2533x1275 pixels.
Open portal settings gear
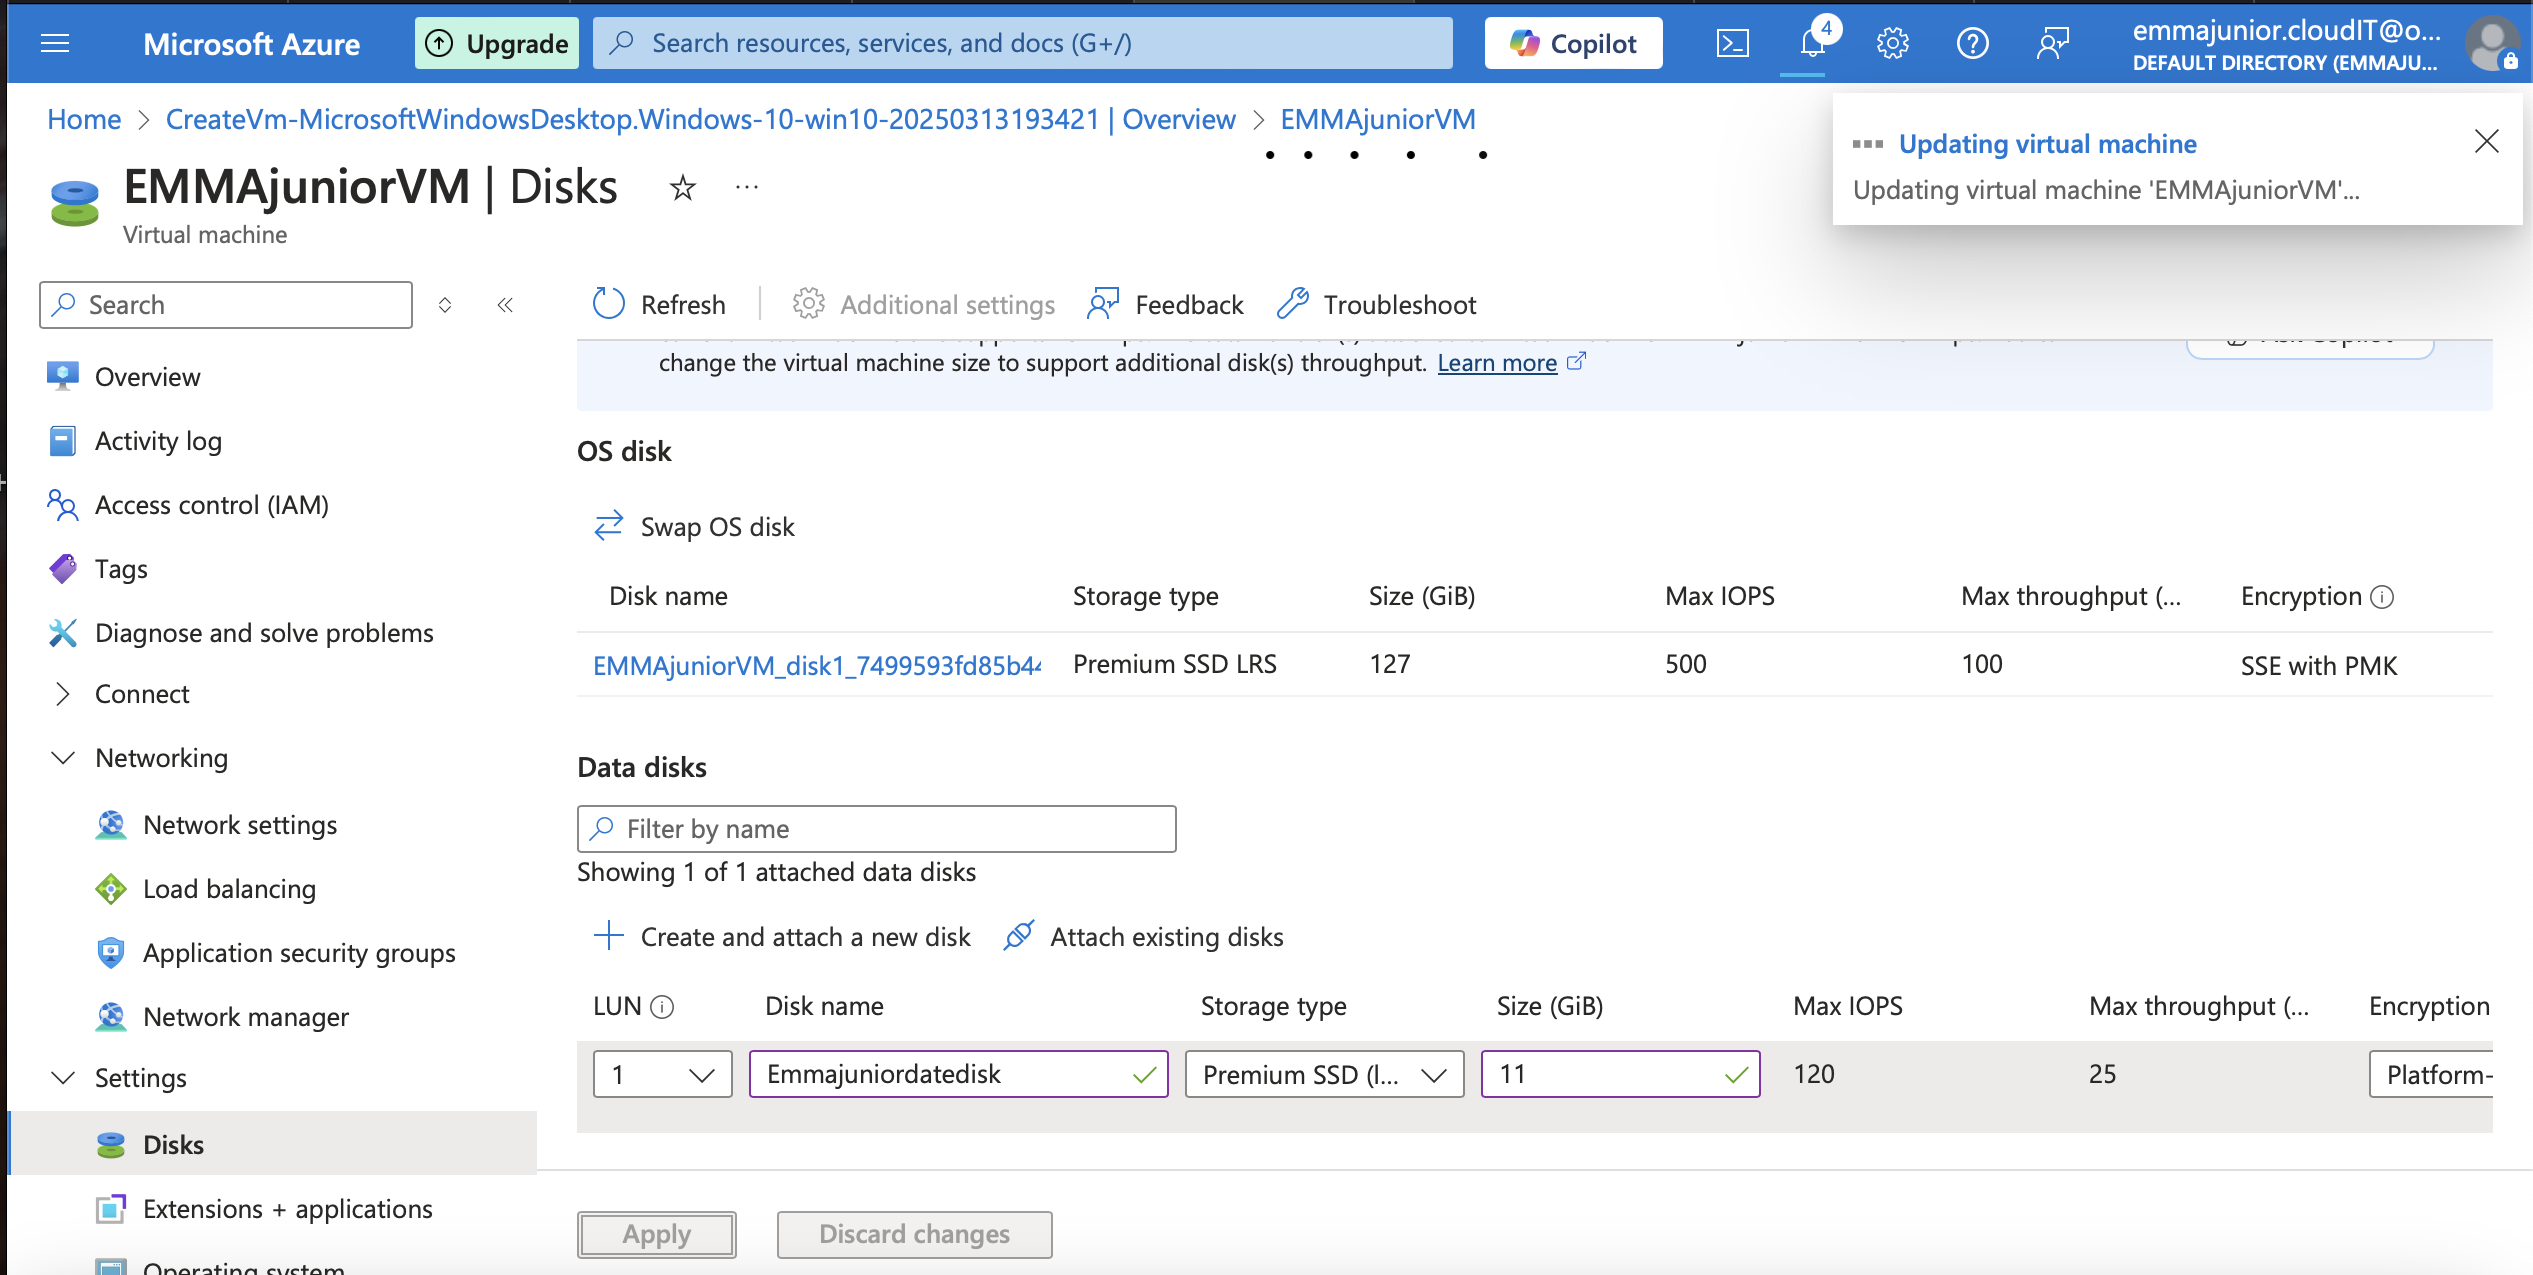point(1892,43)
